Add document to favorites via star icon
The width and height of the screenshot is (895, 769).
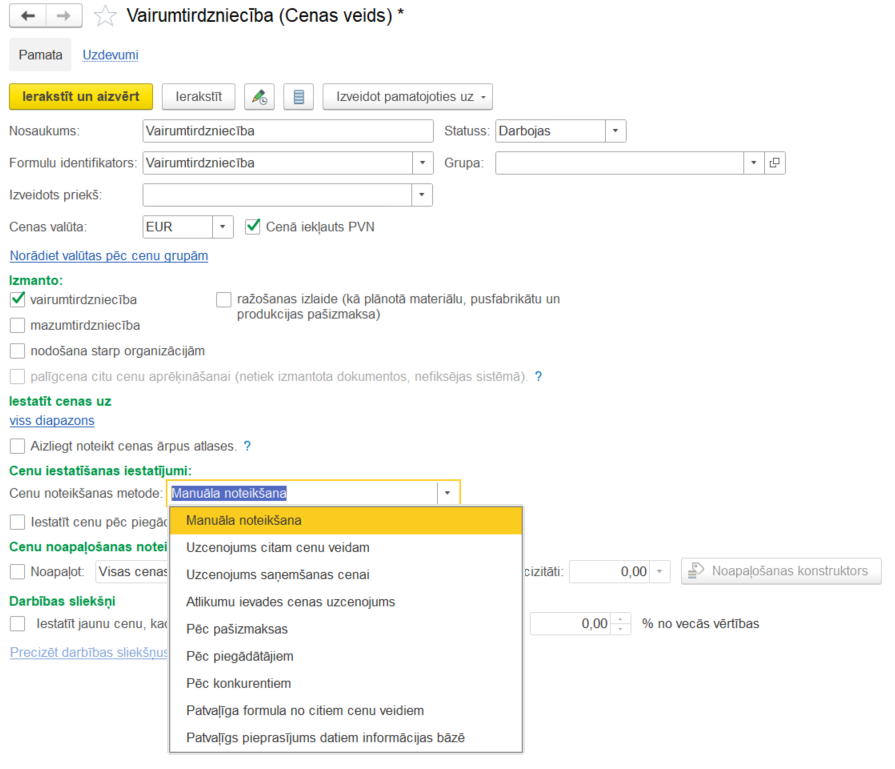(x=104, y=15)
